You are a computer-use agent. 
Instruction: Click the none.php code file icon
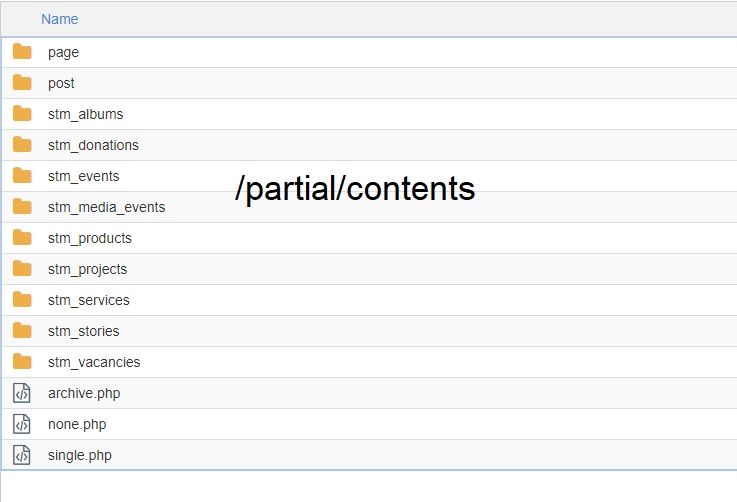tap(22, 424)
